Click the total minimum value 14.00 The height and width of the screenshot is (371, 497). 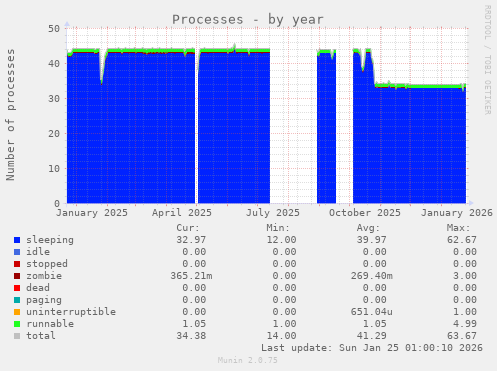[x=281, y=336]
